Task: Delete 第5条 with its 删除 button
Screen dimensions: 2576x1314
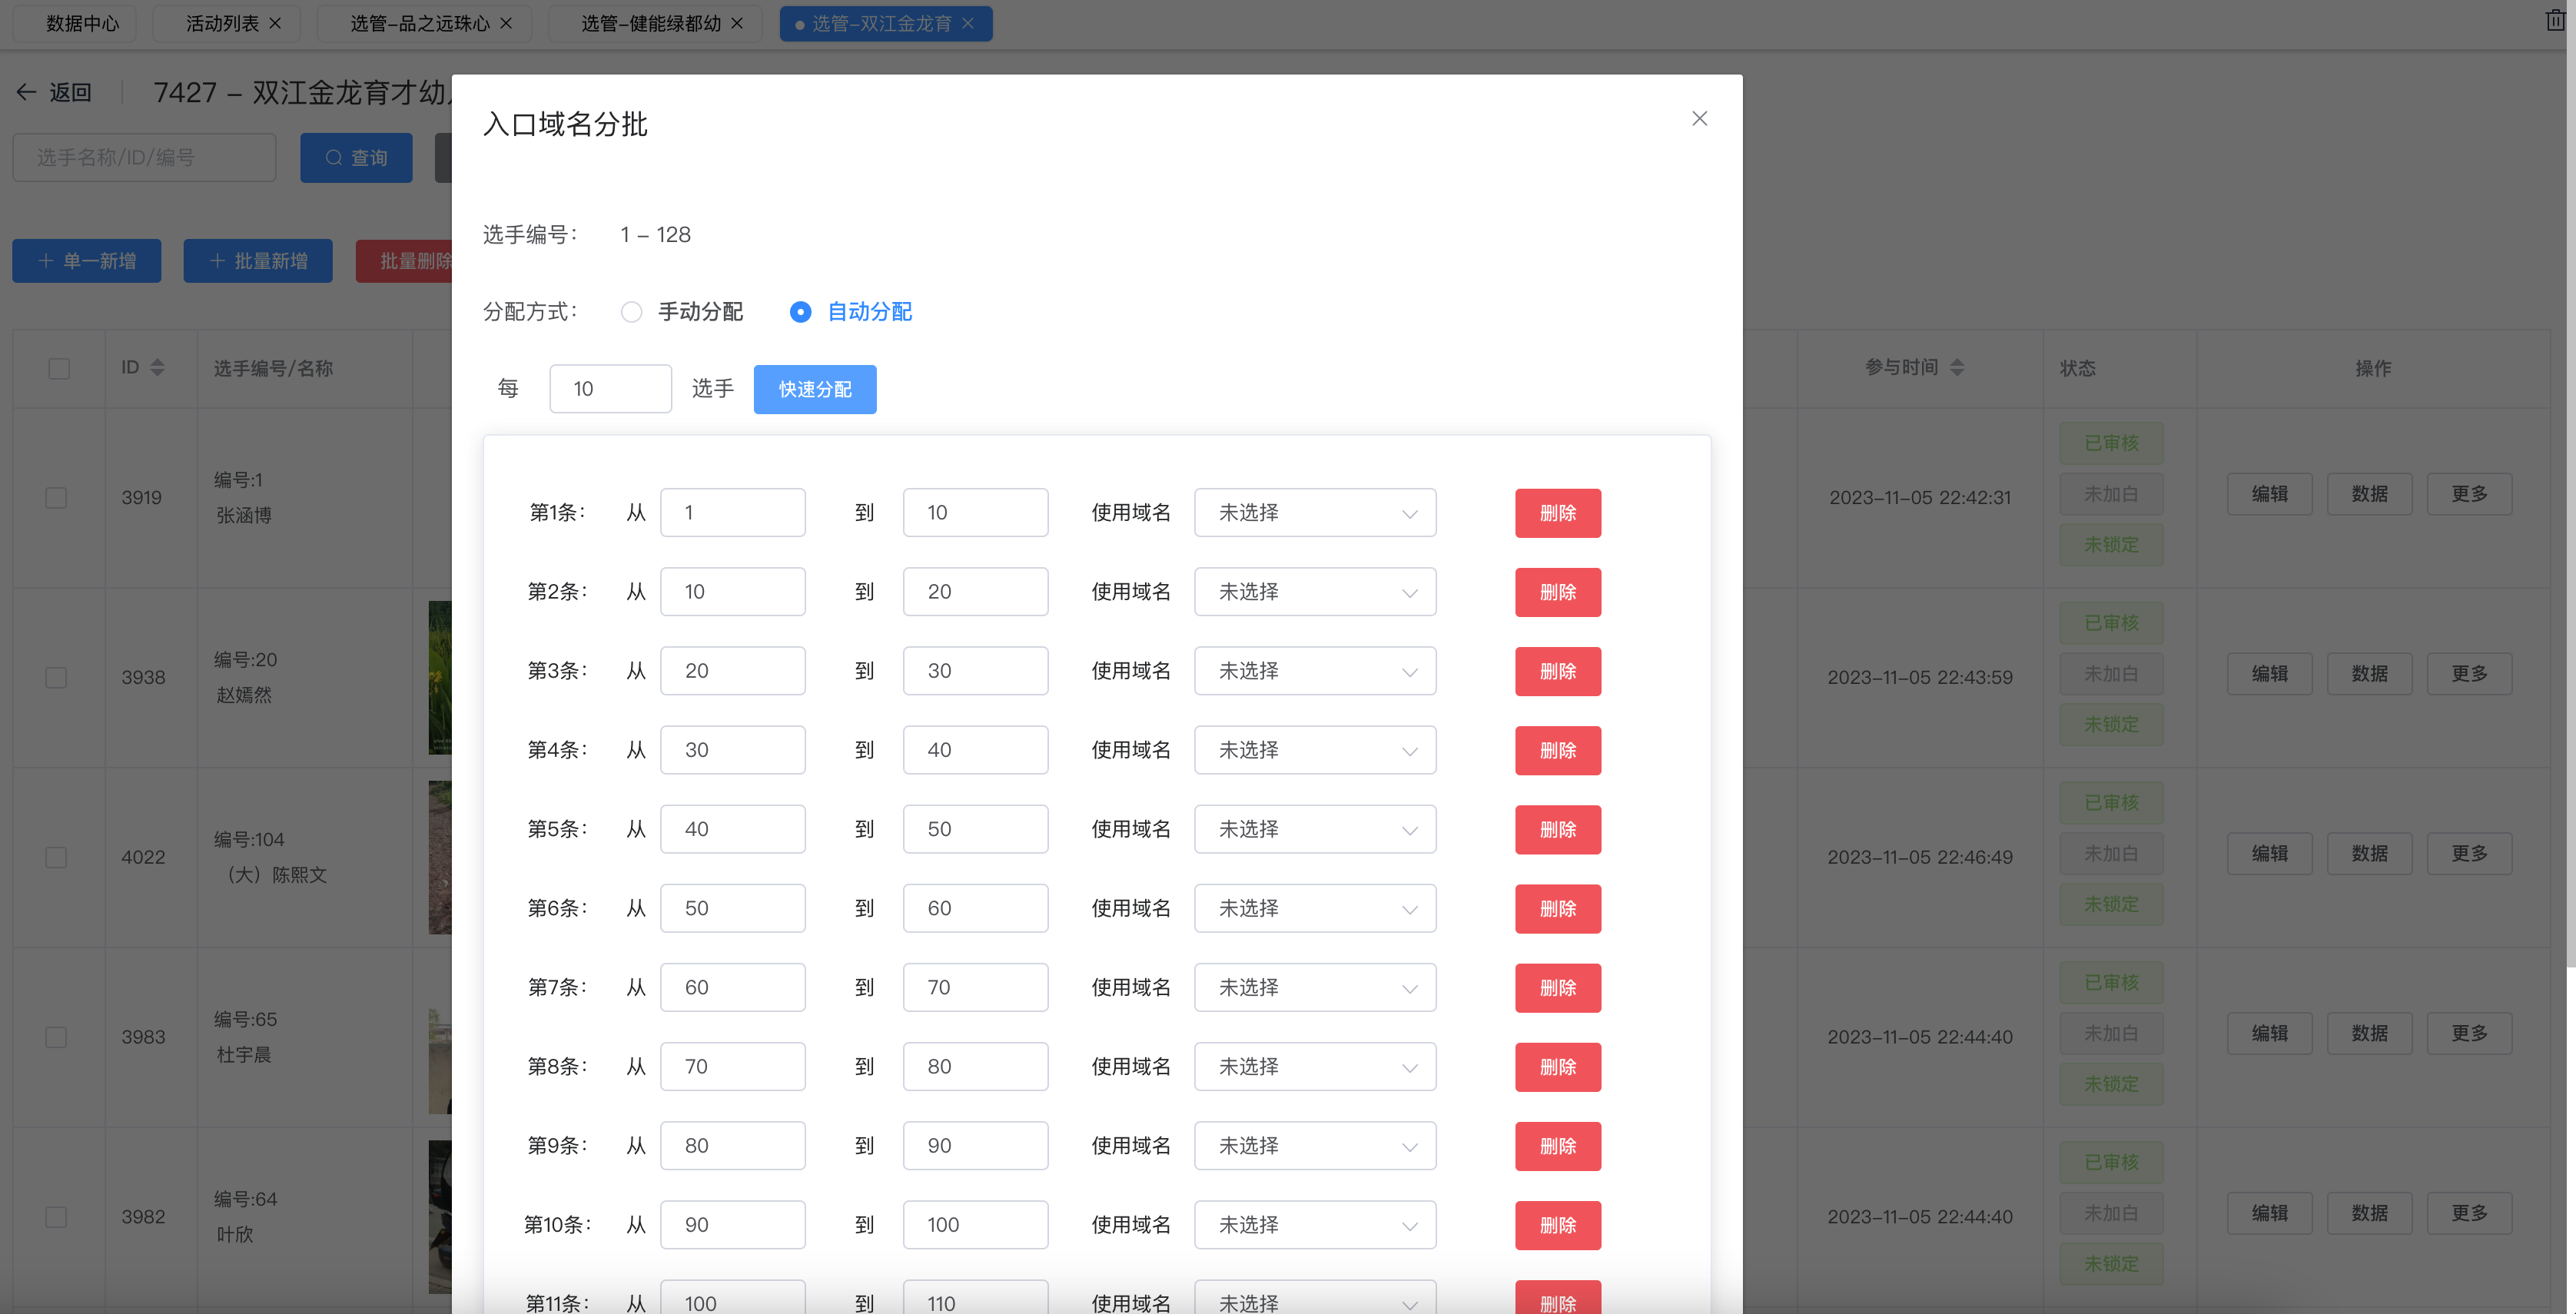Action: 1557,829
